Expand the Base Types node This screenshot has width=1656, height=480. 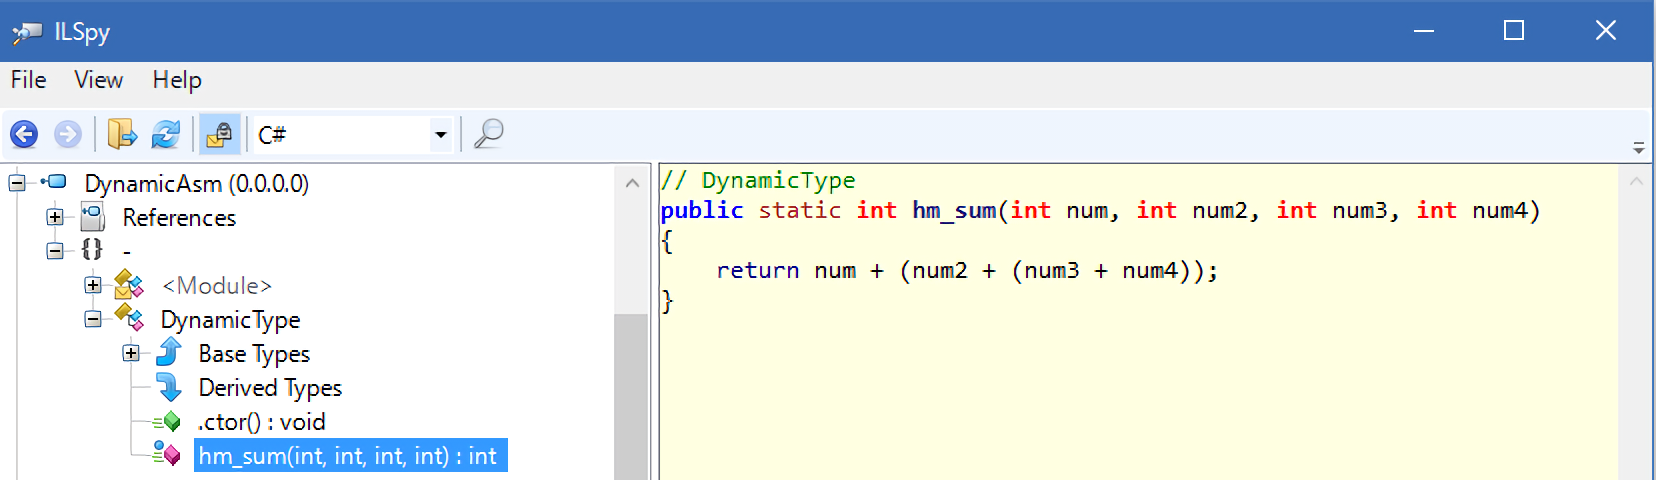[131, 353]
